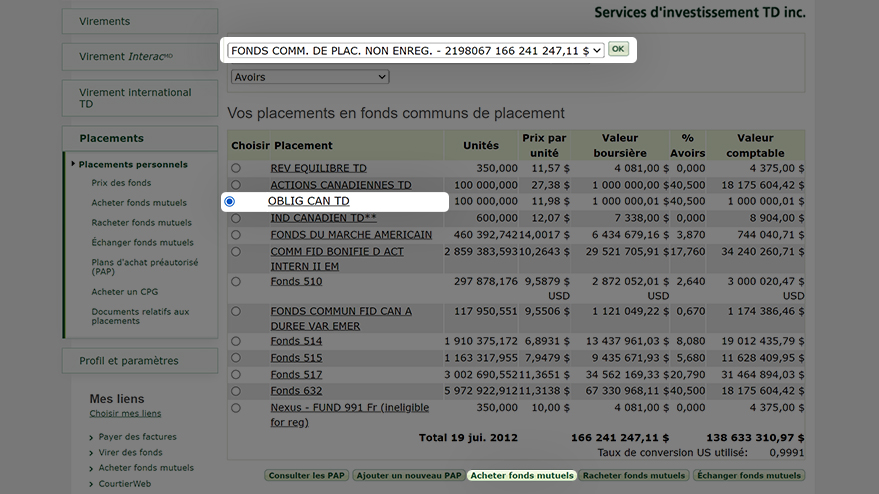
Task: Open the Fonds 514 link
Action: pyautogui.click(x=296, y=341)
